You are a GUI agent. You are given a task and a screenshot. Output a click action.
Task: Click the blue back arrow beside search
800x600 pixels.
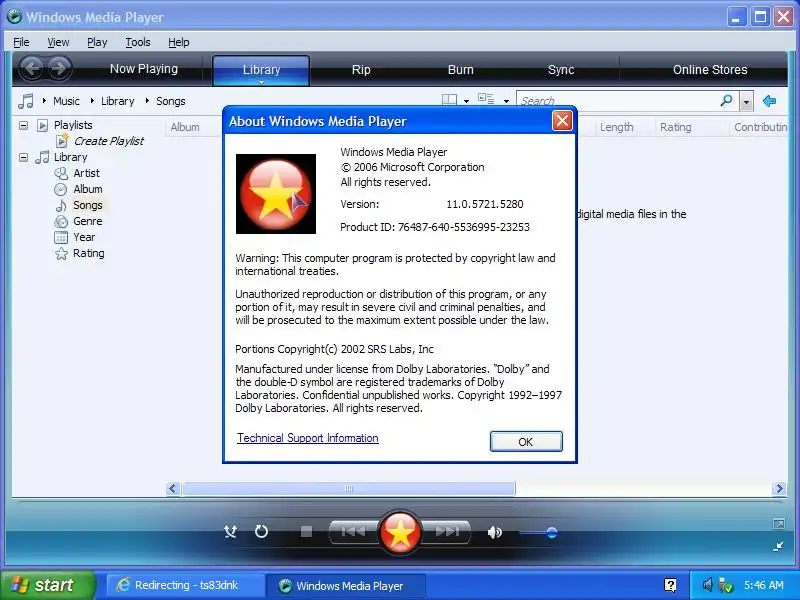769,101
